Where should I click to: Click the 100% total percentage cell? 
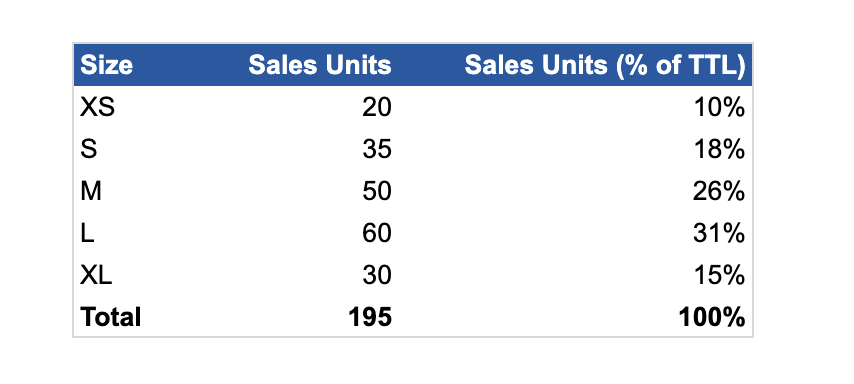pos(712,317)
